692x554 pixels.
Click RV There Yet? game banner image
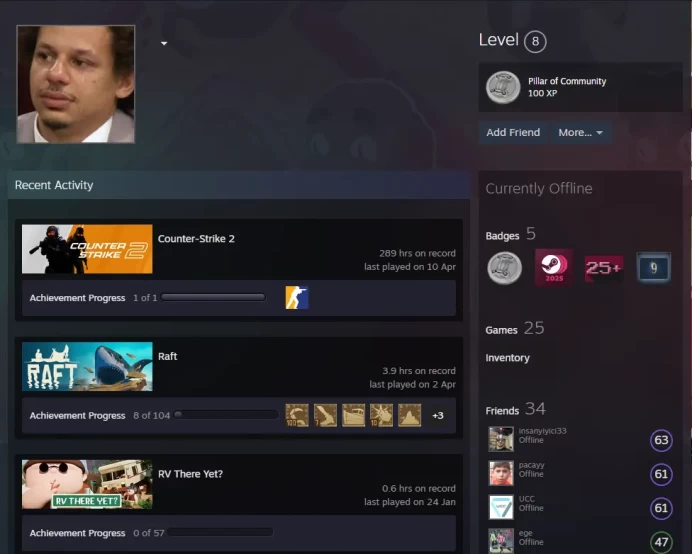pos(87,484)
